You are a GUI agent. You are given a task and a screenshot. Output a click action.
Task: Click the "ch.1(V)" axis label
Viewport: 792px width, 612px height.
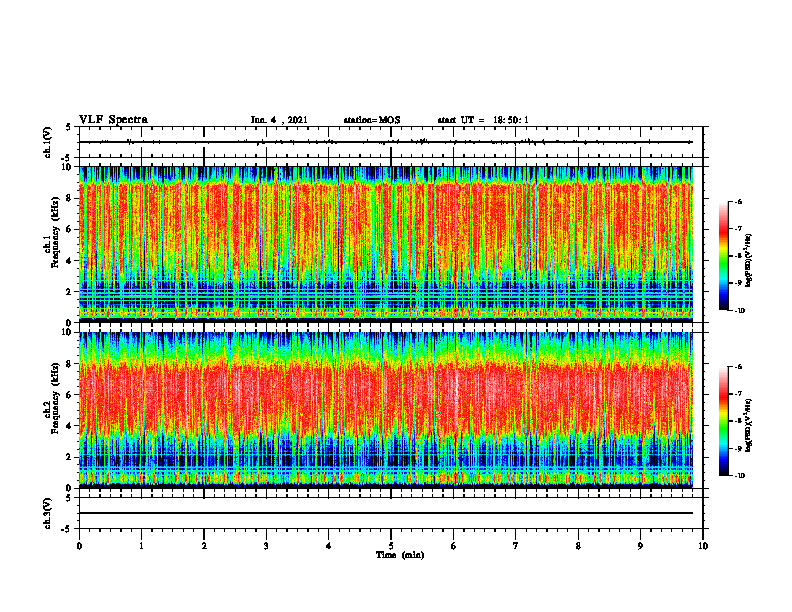point(47,142)
